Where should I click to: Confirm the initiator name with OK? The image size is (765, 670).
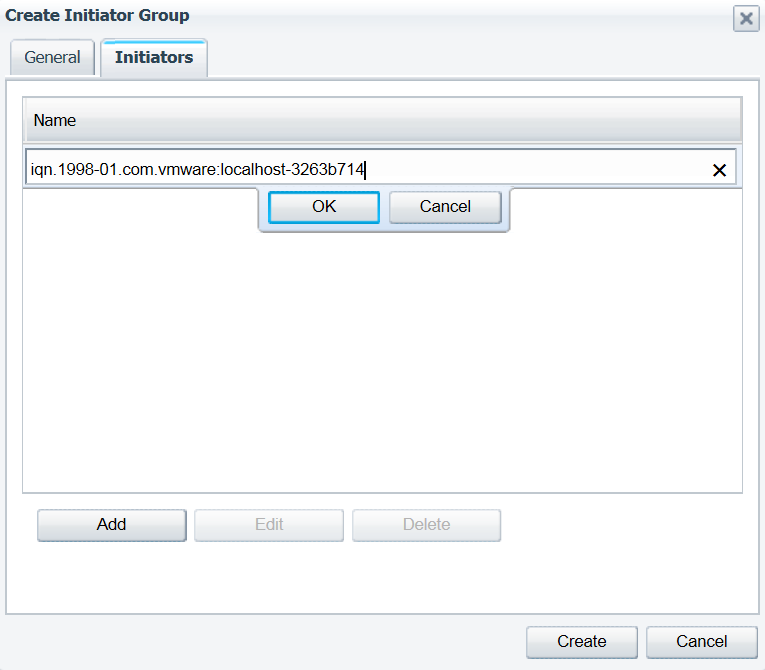pos(324,207)
